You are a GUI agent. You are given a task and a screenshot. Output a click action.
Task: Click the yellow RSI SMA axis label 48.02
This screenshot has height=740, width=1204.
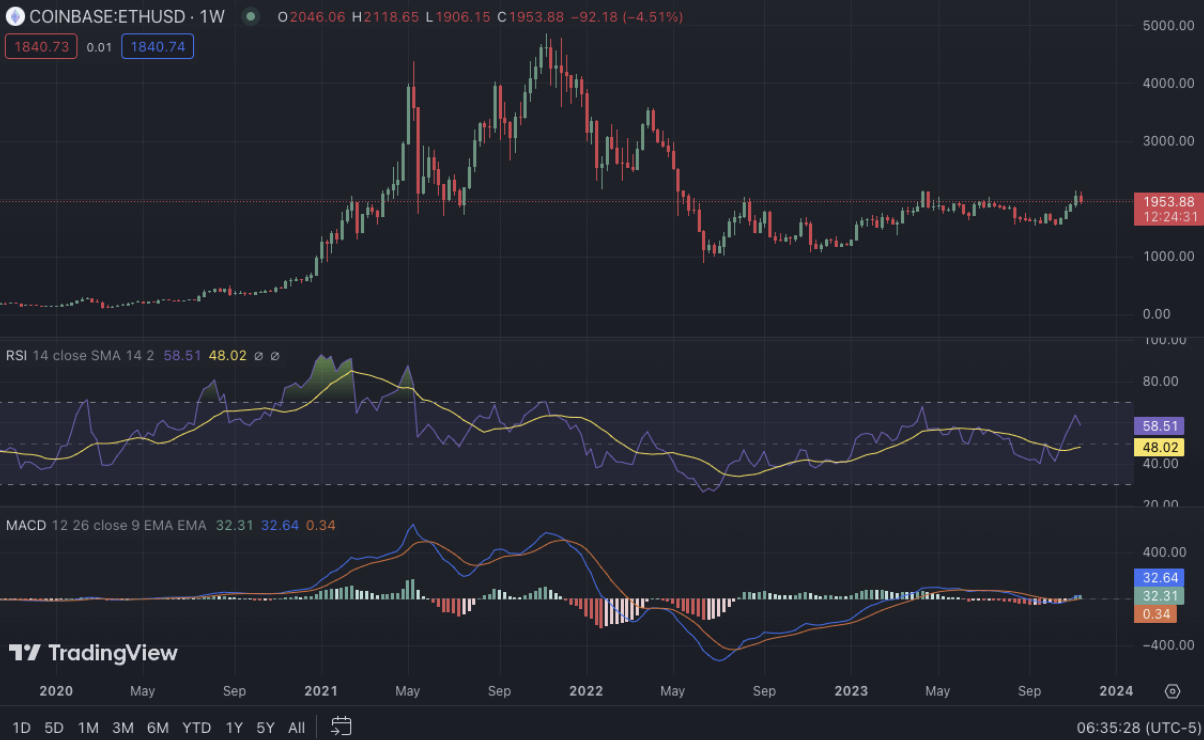tap(1160, 447)
